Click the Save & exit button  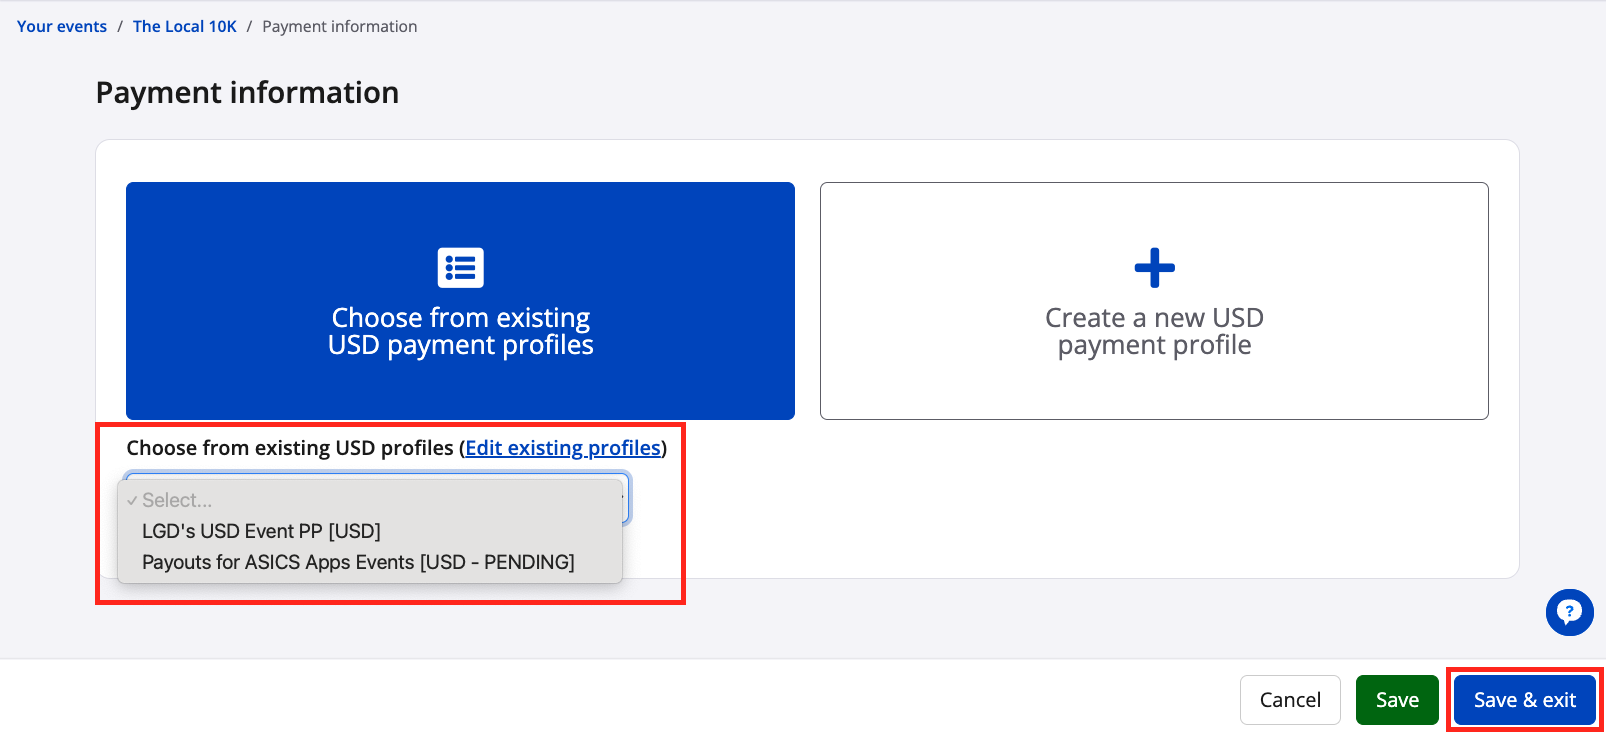pos(1524,700)
